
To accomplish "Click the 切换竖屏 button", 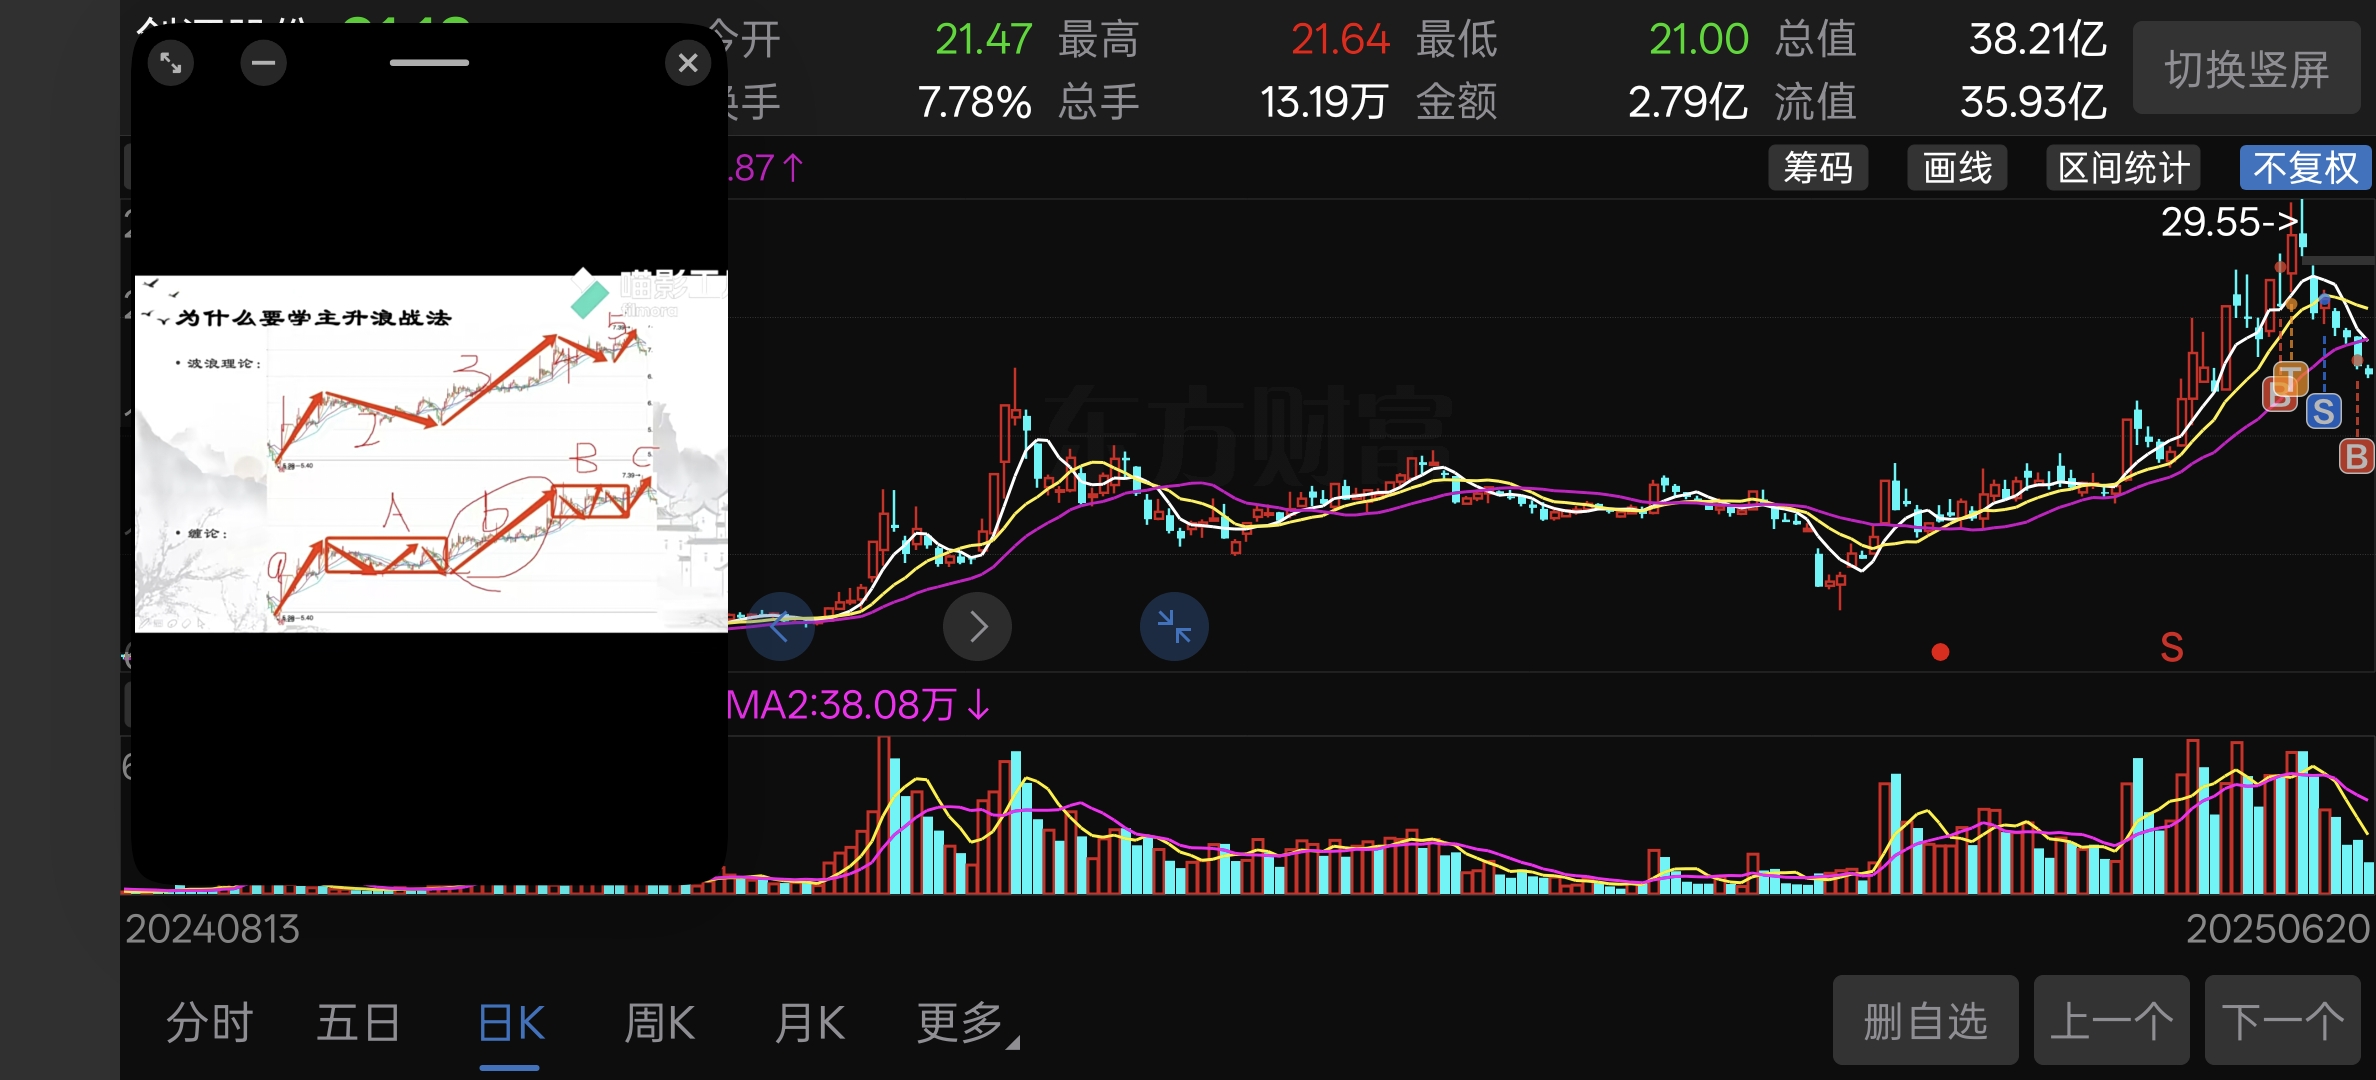I will (x=2247, y=69).
